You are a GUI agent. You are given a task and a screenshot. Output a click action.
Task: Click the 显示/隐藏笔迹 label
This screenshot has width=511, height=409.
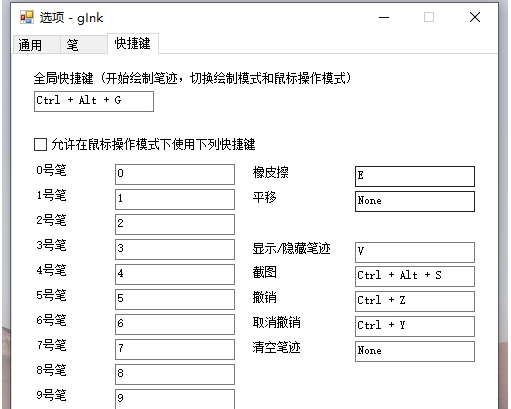pyautogui.click(x=291, y=249)
